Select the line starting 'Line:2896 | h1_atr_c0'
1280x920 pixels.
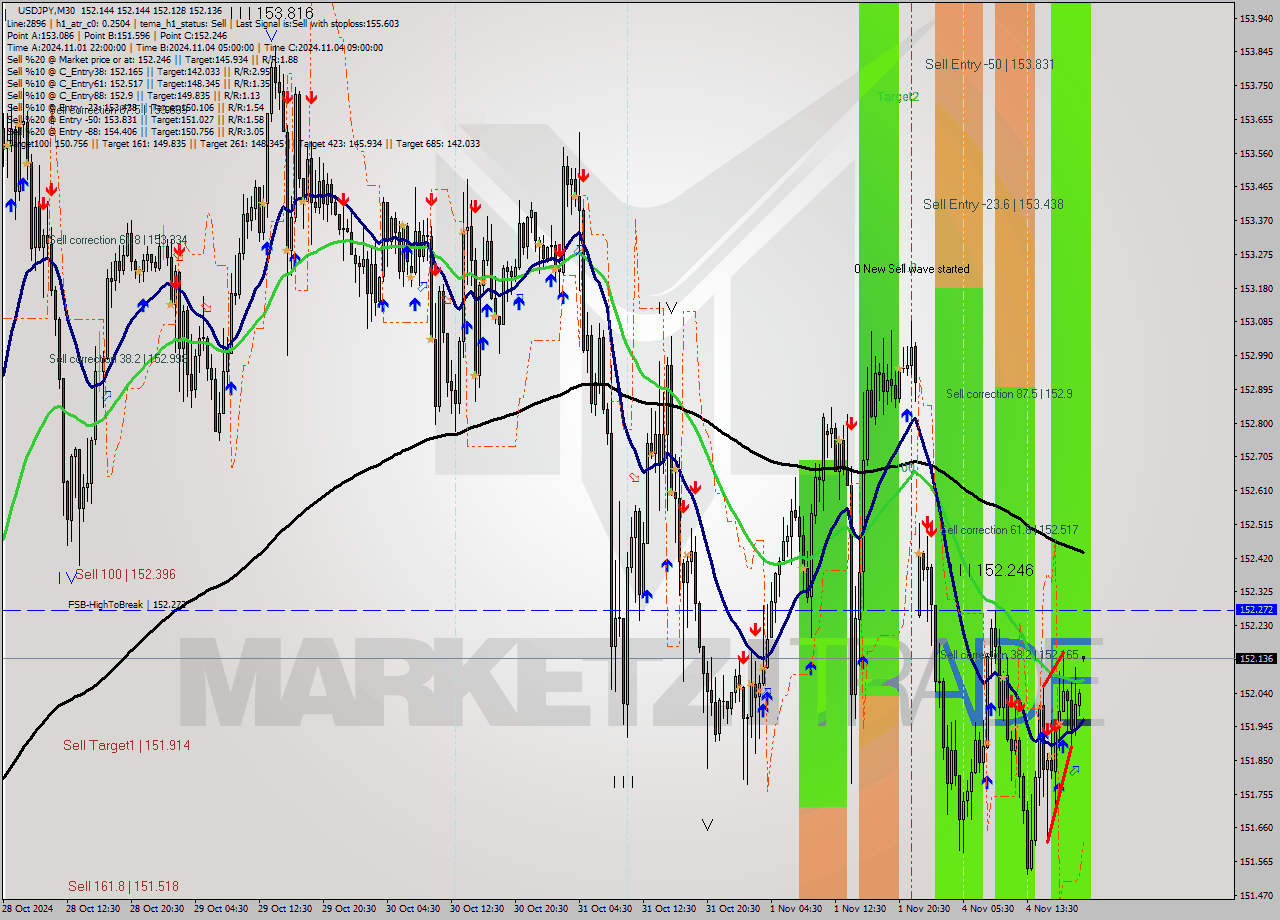pyautogui.click(x=202, y=23)
